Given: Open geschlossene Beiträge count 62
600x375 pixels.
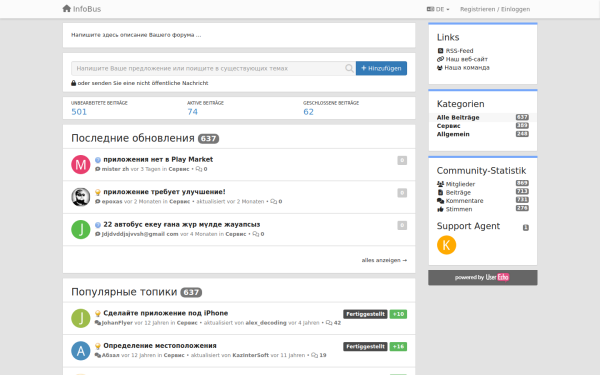Looking at the screenshot, I should tap(308, 112).
